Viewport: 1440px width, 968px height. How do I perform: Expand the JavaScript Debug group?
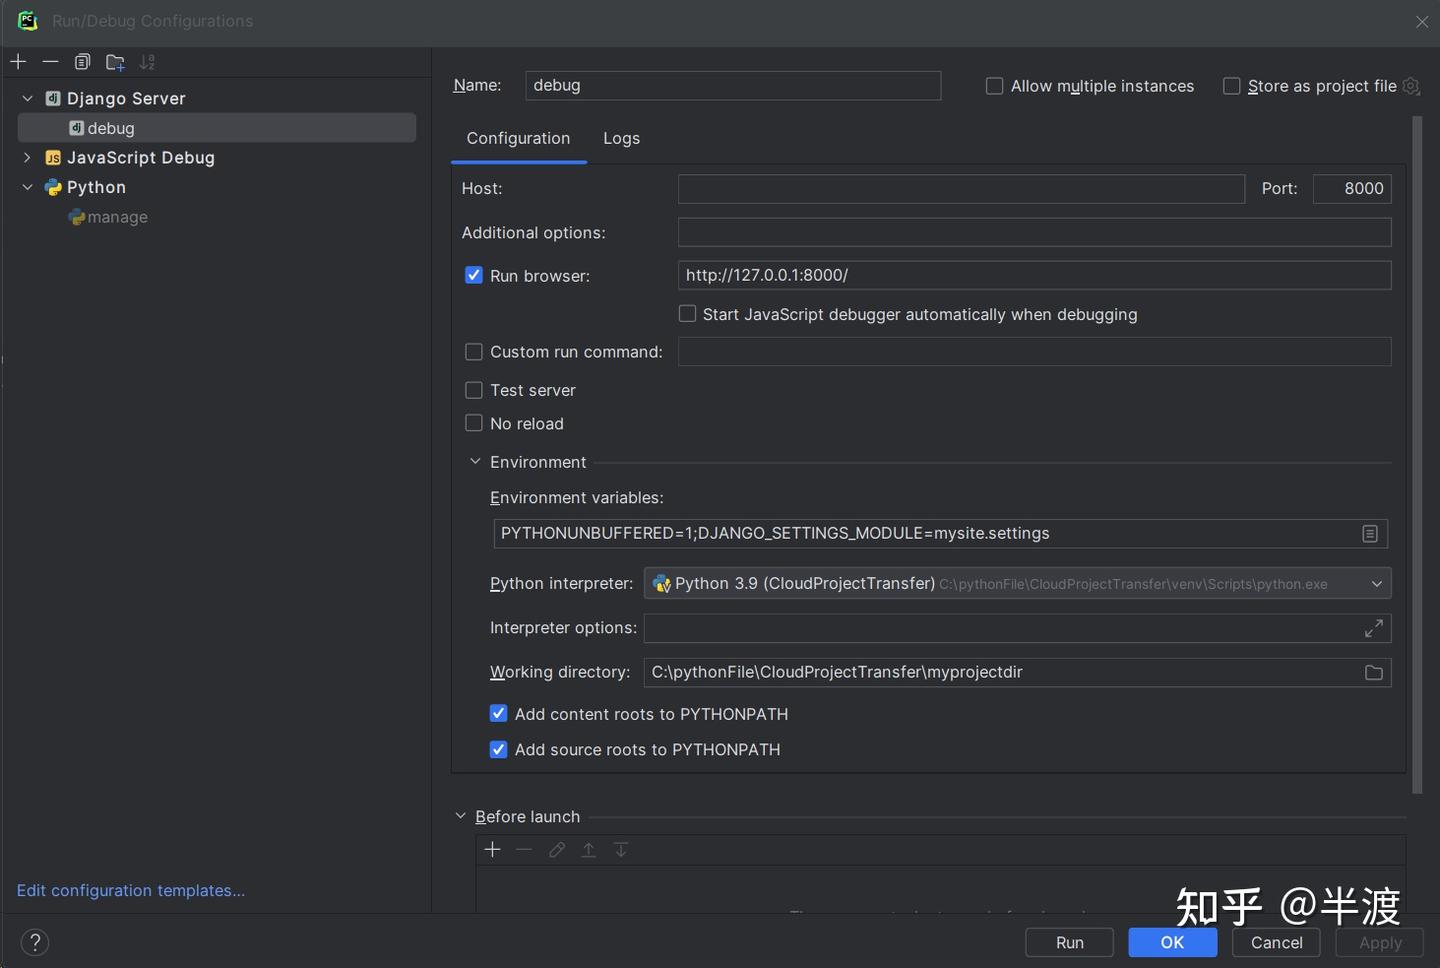coord(26,157)
